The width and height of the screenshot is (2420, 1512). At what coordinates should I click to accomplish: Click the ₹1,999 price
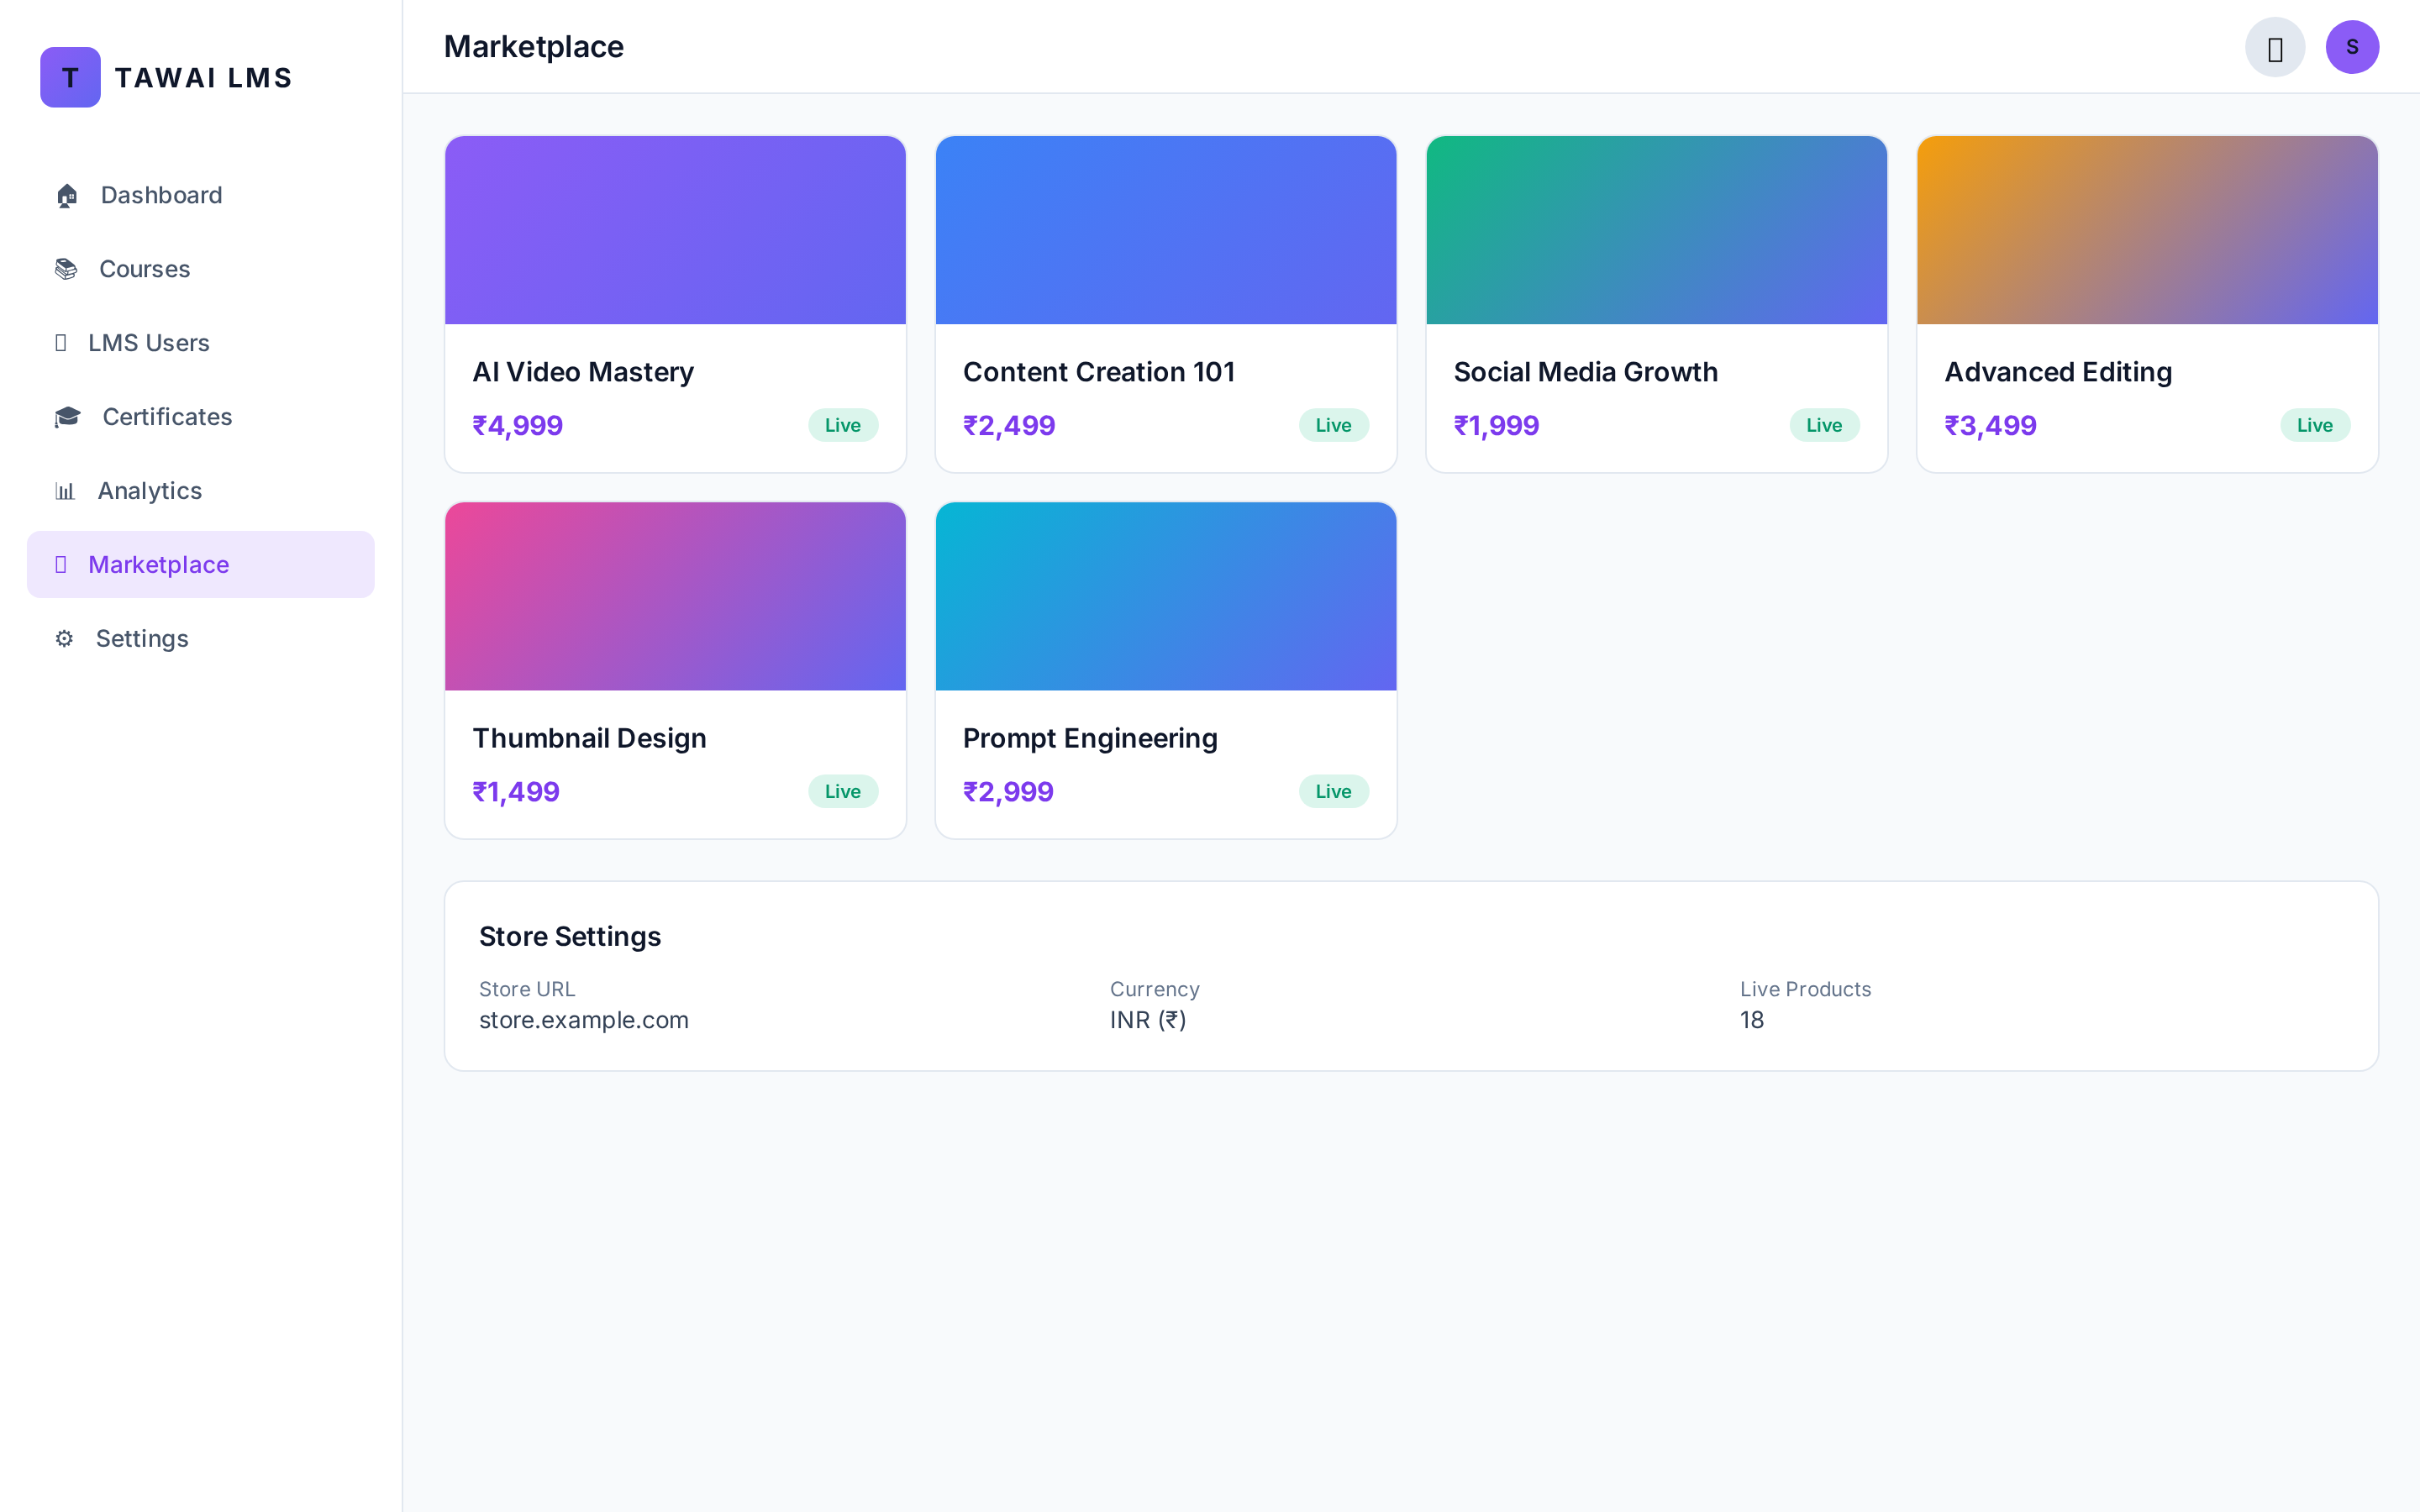click(1496, 425)
